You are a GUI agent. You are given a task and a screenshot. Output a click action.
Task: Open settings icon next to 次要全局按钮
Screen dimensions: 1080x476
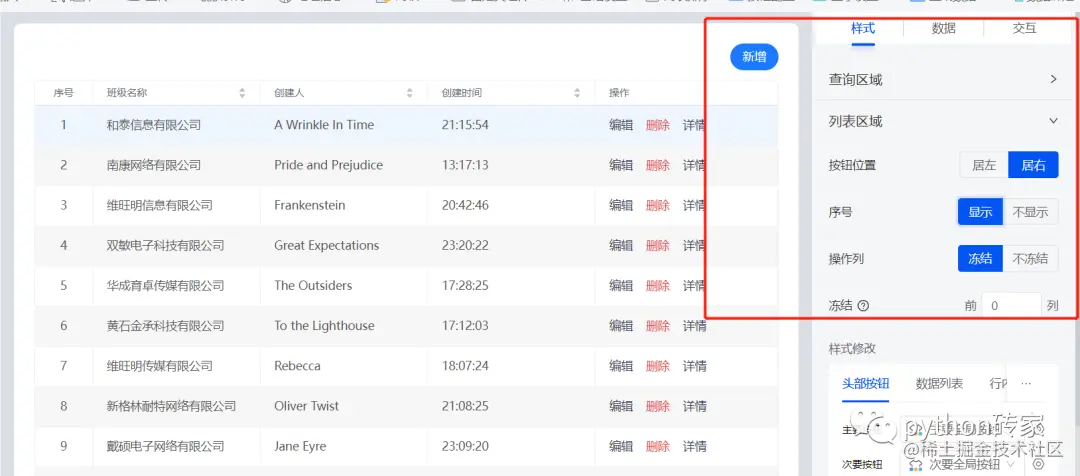[x=1038, y=464]
